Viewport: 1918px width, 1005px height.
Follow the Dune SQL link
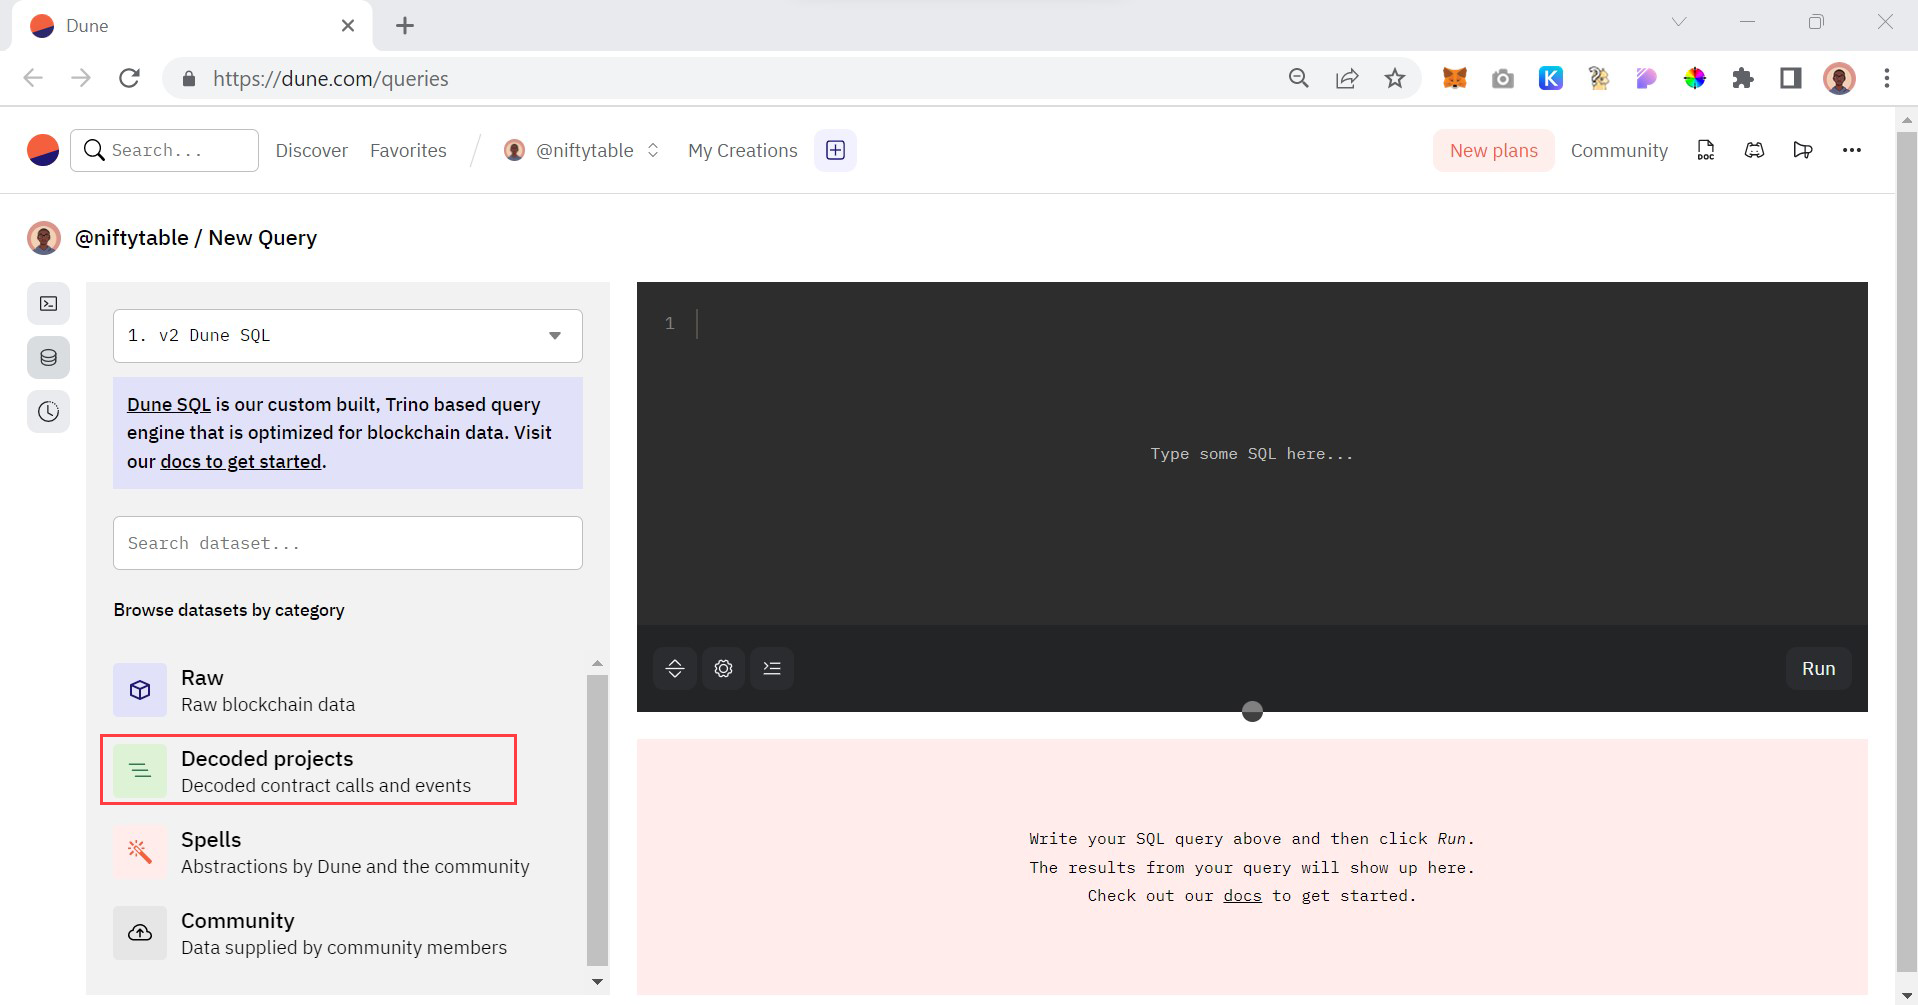[168, 404]
